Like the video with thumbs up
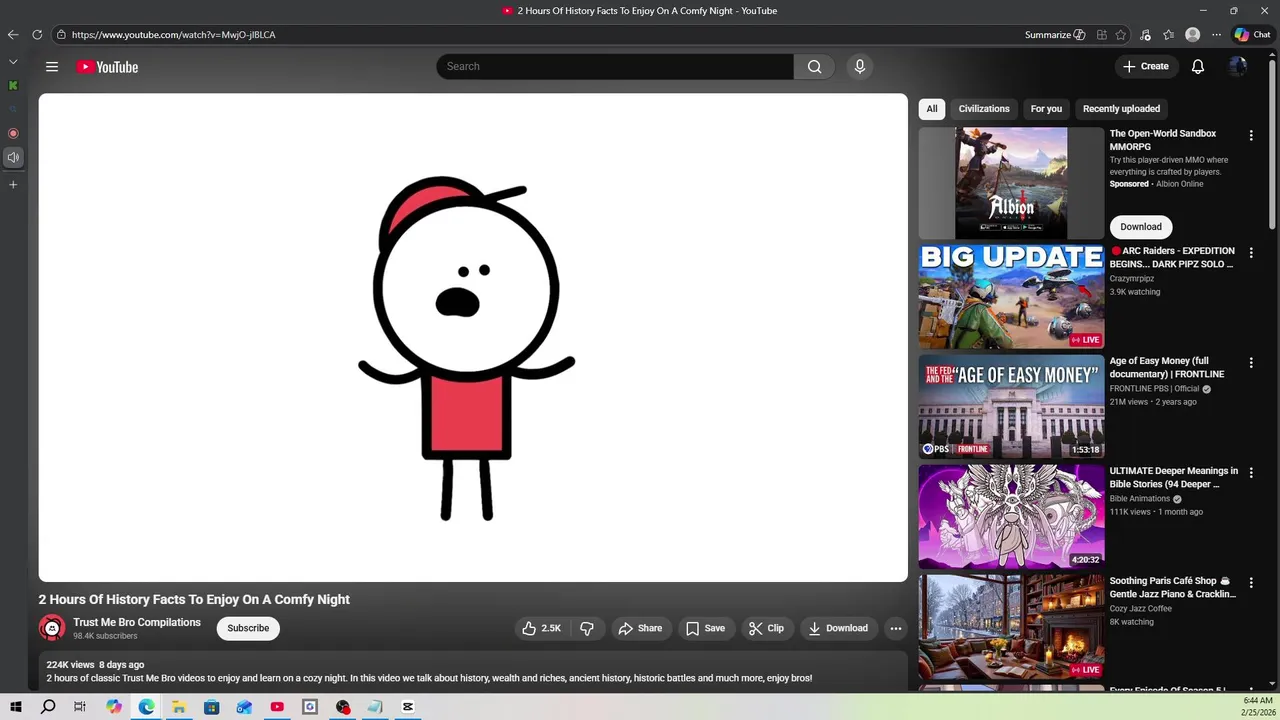 coord(541,628)
